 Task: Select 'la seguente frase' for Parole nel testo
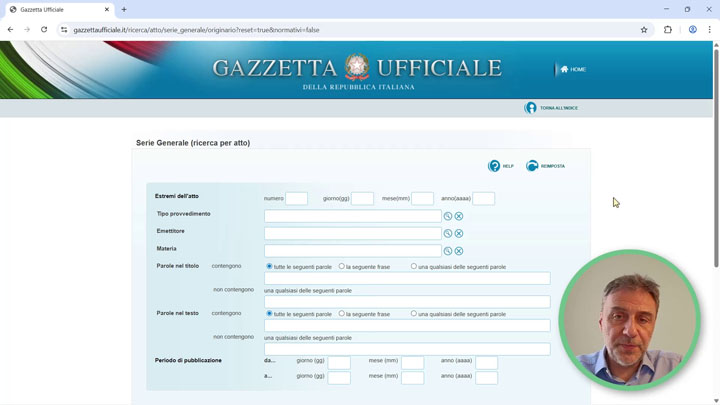[x=342, y=313]
